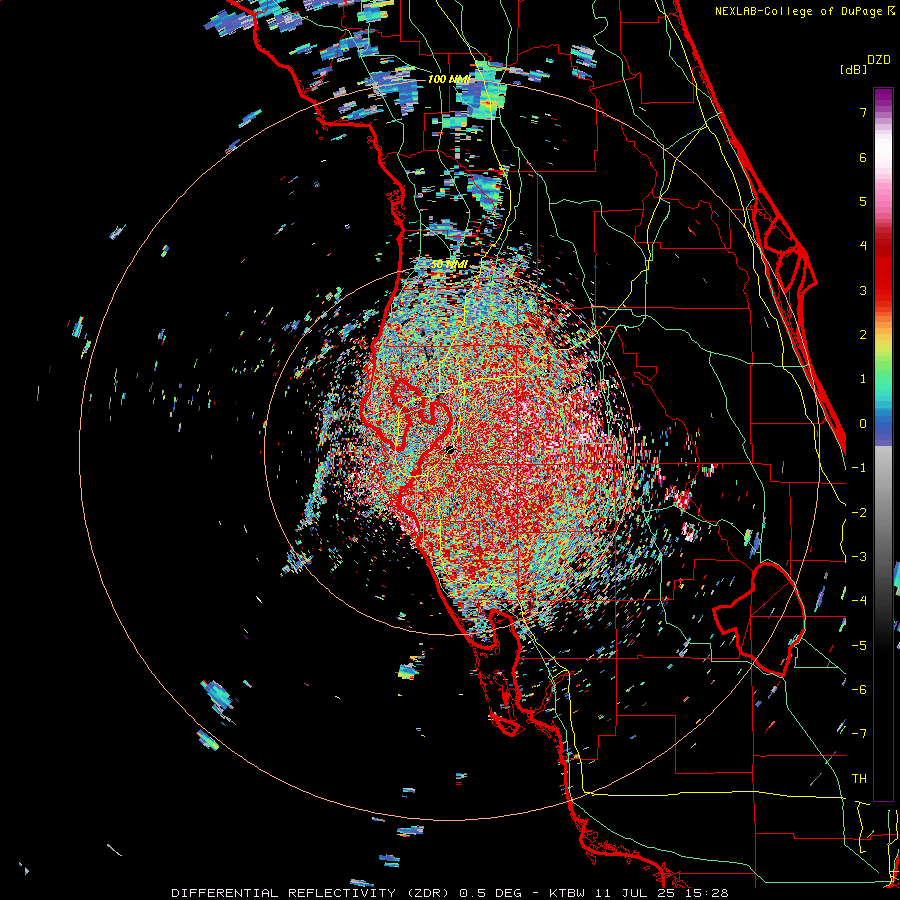Click the 6 value on color scale
This screenshot has height=900, width=900.
(863, 157)
